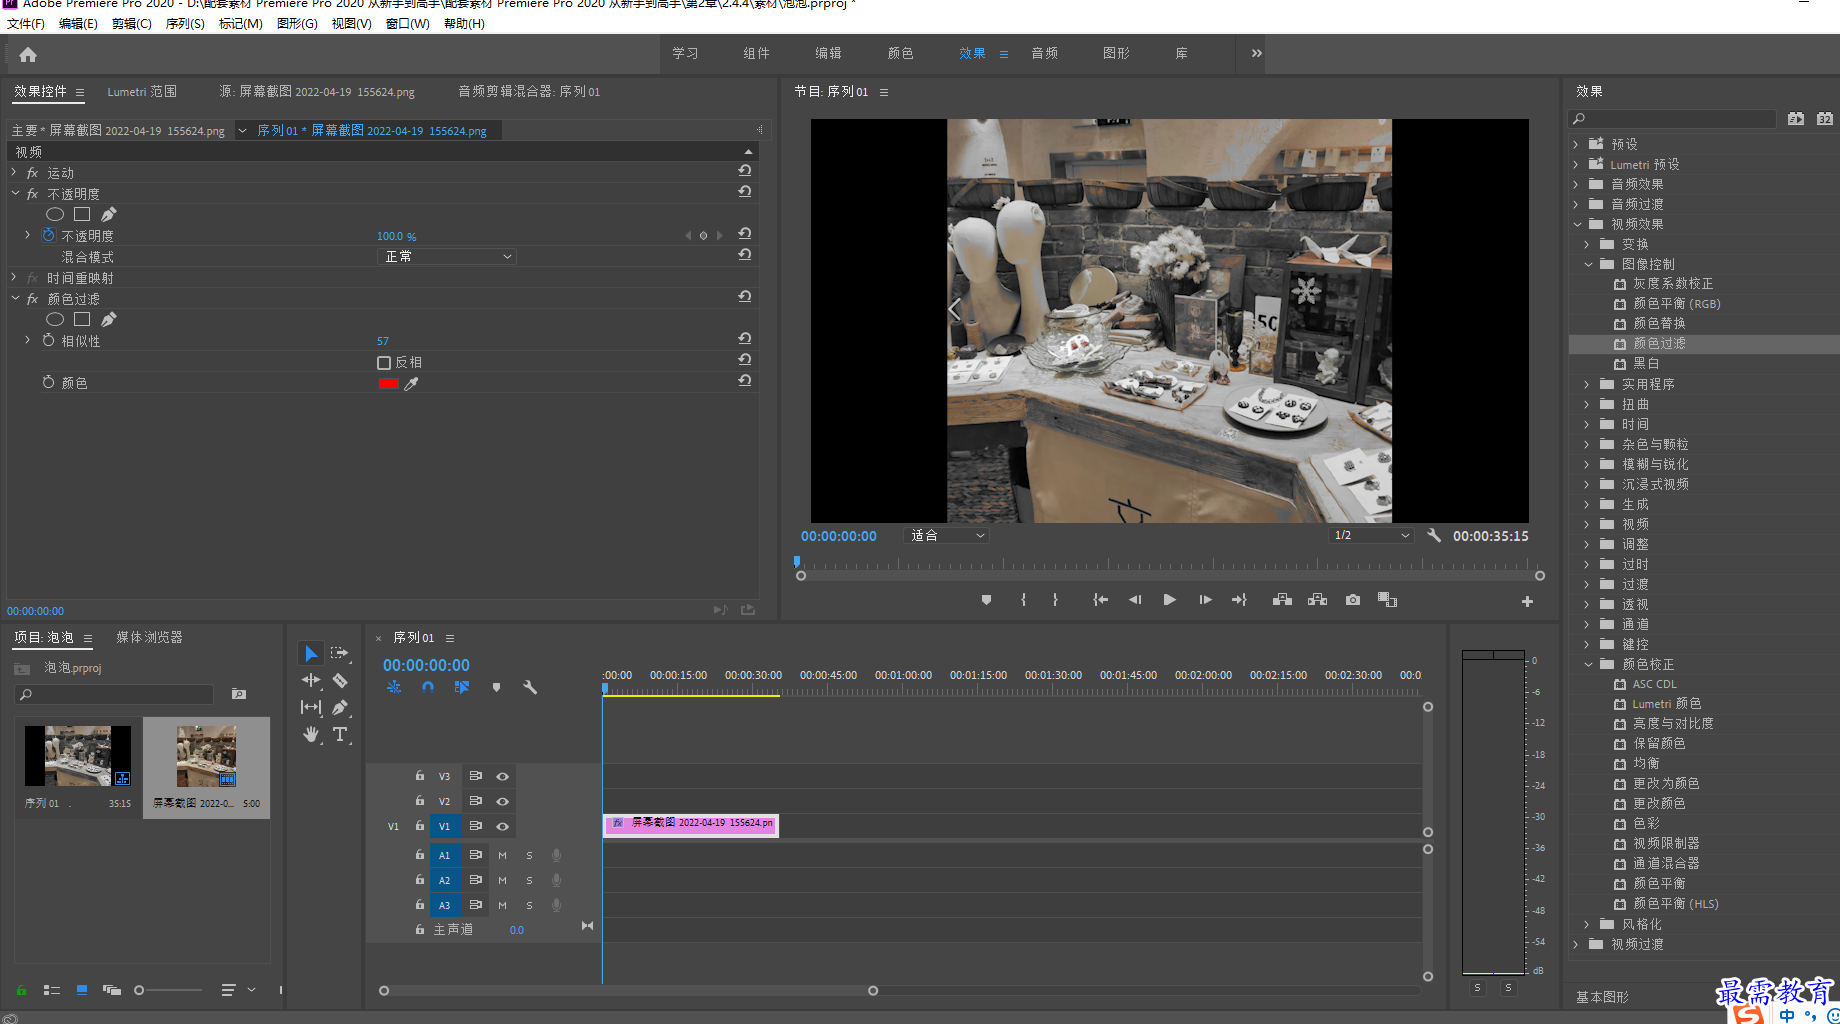Open the button editor plus icon
Viewport: 1840px width, 1024px height.
pos(1527,601)
